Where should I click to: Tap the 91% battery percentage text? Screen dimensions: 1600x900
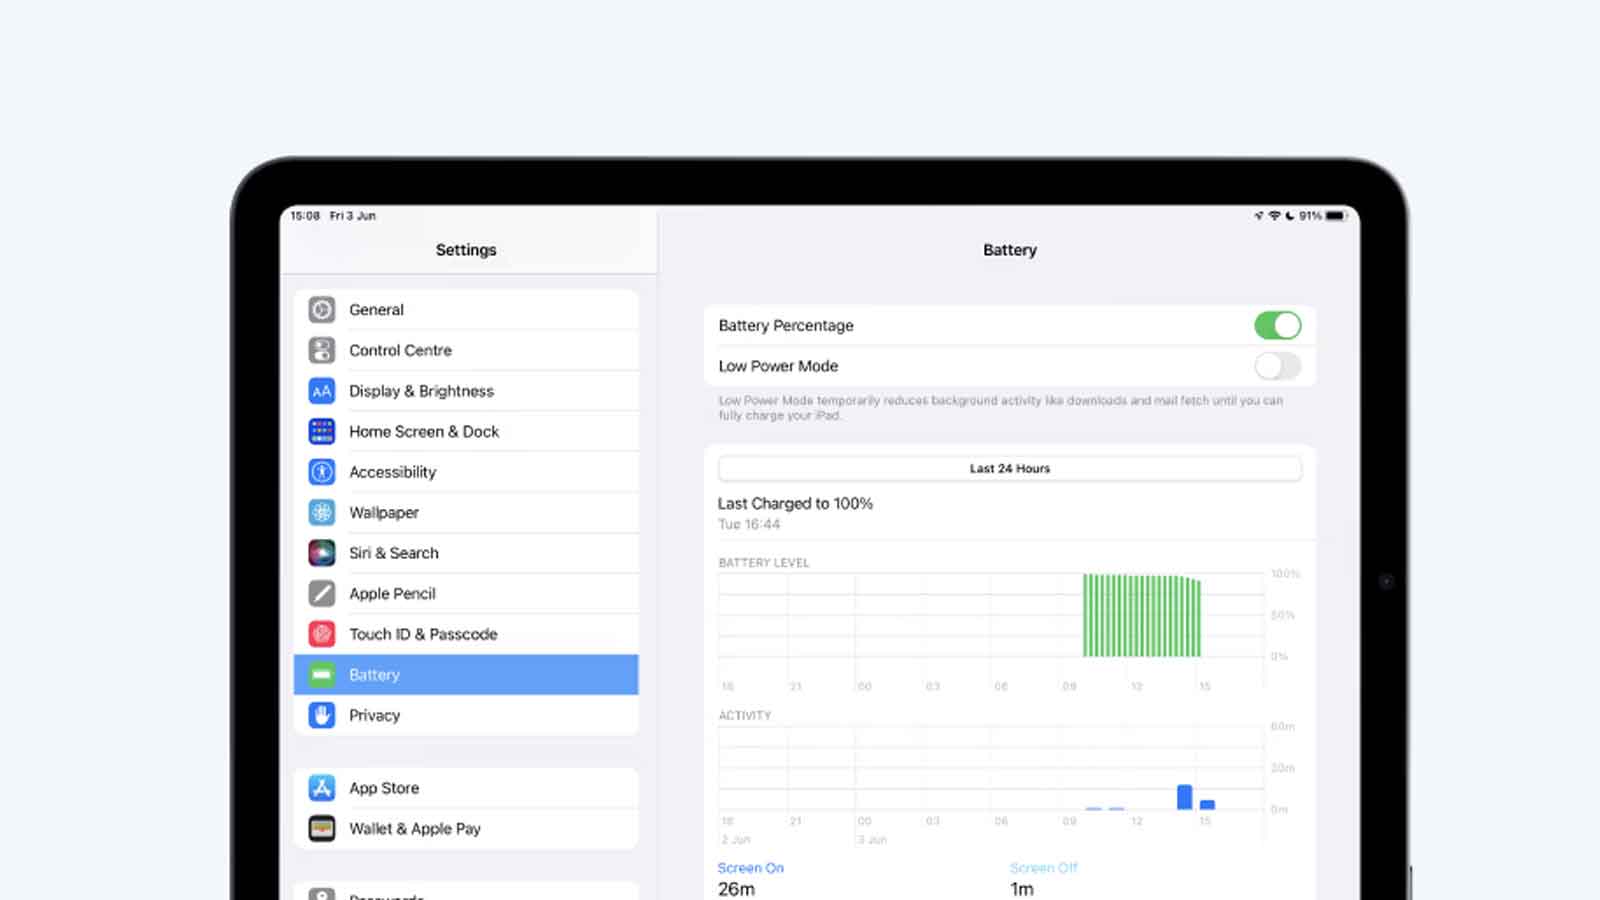coord(1310,216)
